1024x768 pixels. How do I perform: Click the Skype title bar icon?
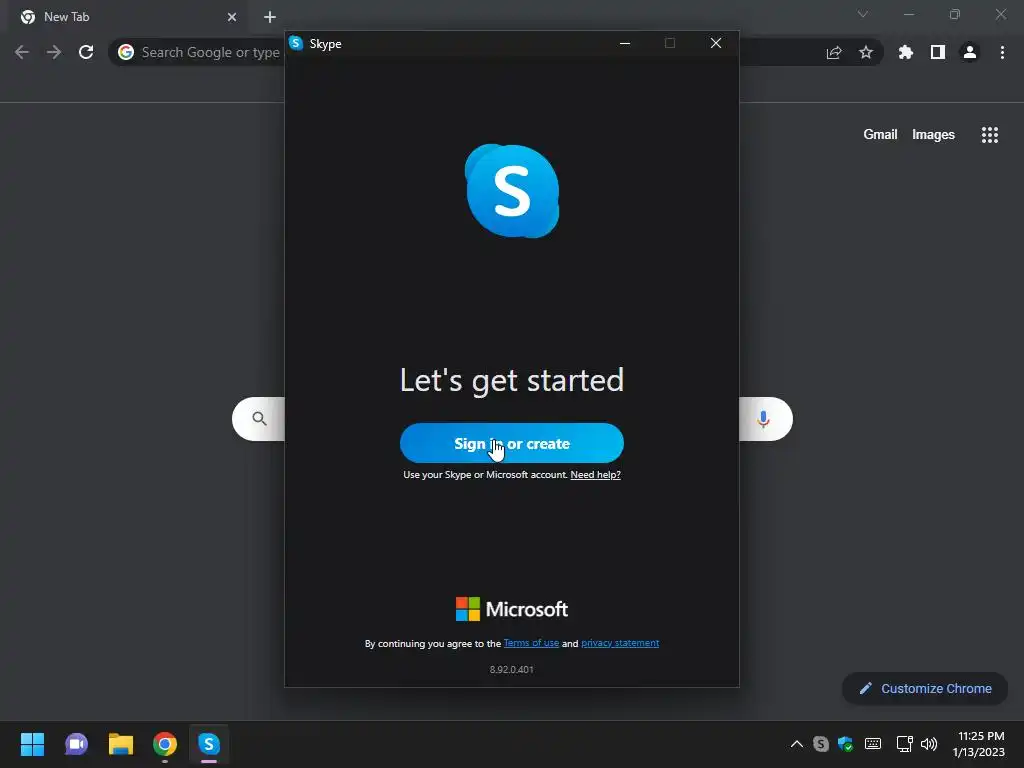click(x=296, y=43)
